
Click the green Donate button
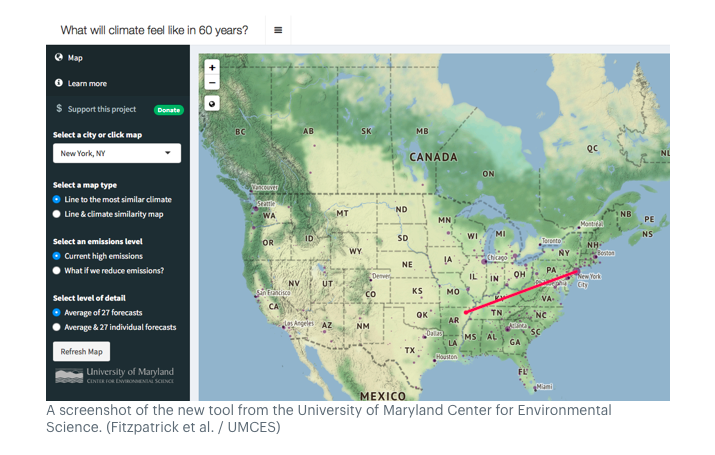[168, 109]
